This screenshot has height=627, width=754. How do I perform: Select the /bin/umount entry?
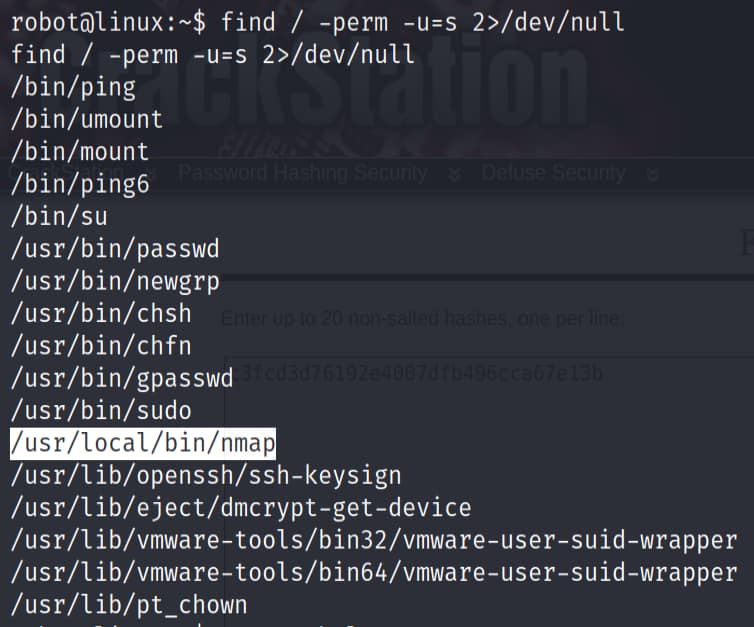pos(86,119)
